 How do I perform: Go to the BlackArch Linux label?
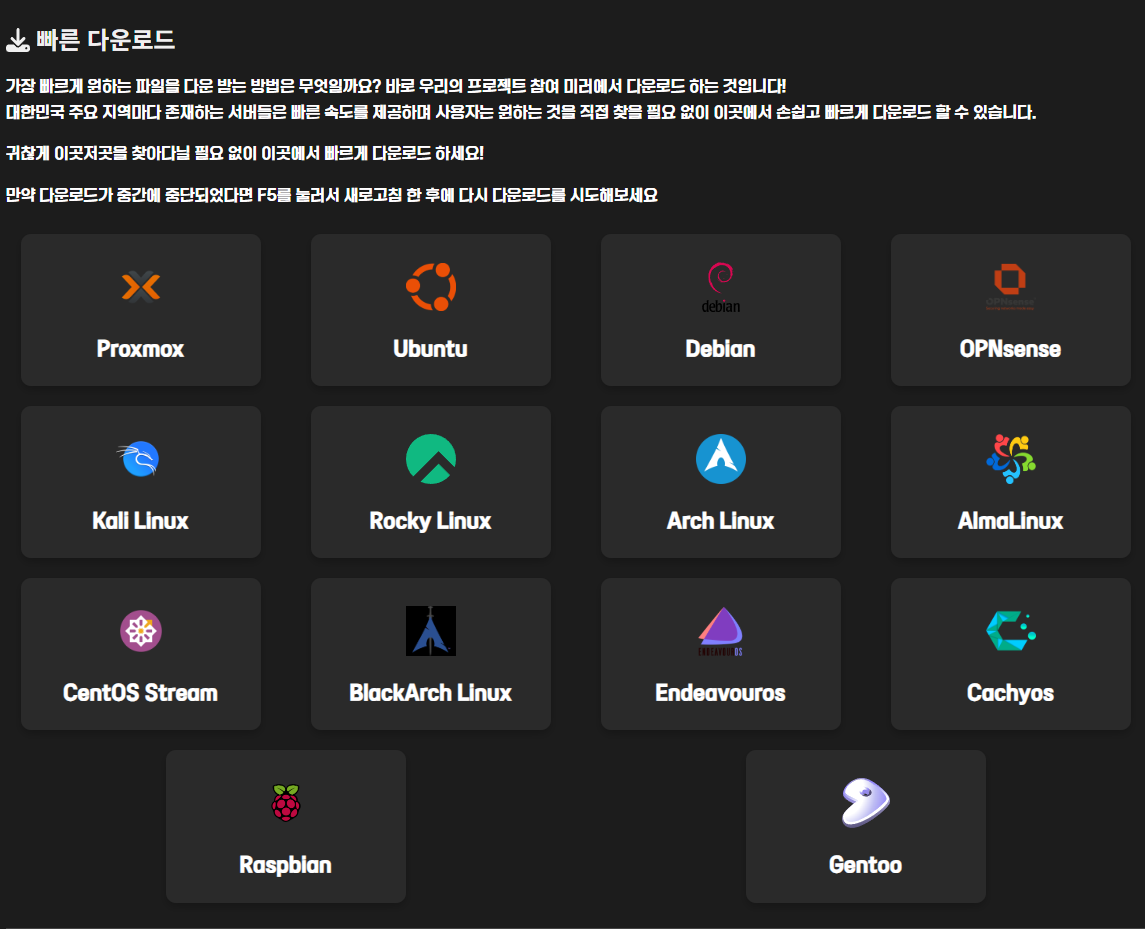pyautogui.click(x=431, y=693)
